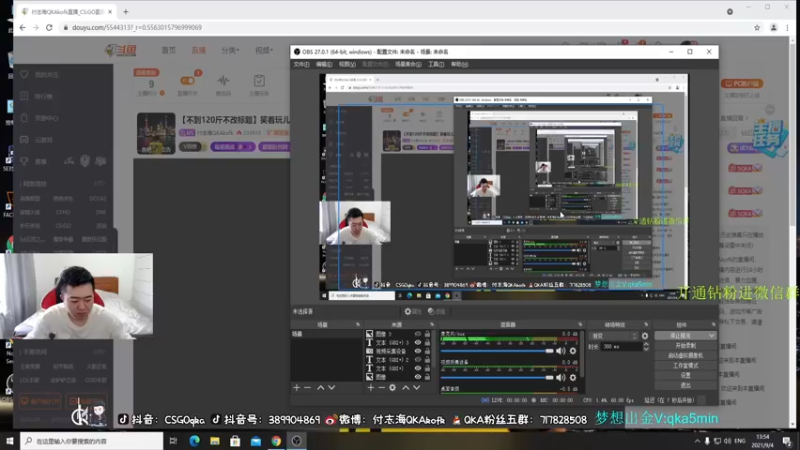Viewport: 800px width, 450px height.
Task: Open 主播任务 clipboard icon in Douyu page
Action: tap(259, 81)
